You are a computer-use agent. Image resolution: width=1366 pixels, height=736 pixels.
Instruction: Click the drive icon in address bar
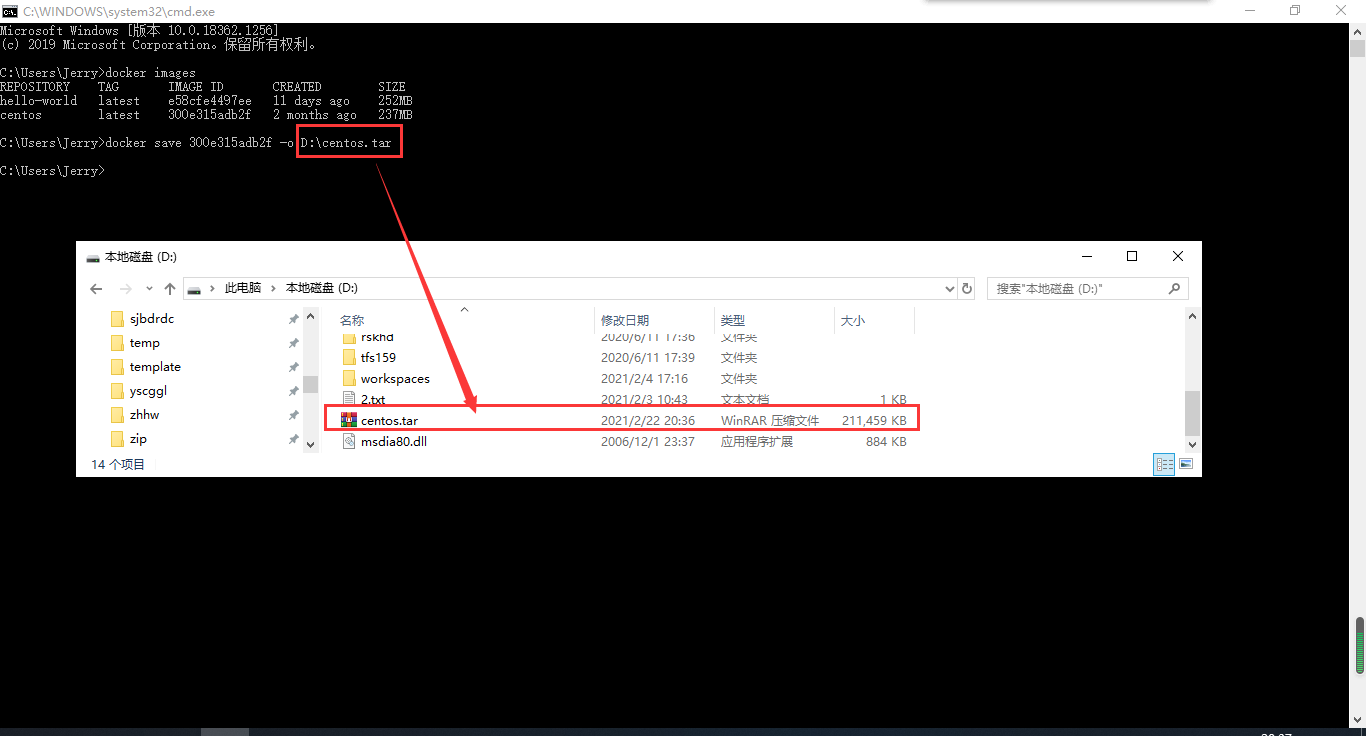pos(196,288)
